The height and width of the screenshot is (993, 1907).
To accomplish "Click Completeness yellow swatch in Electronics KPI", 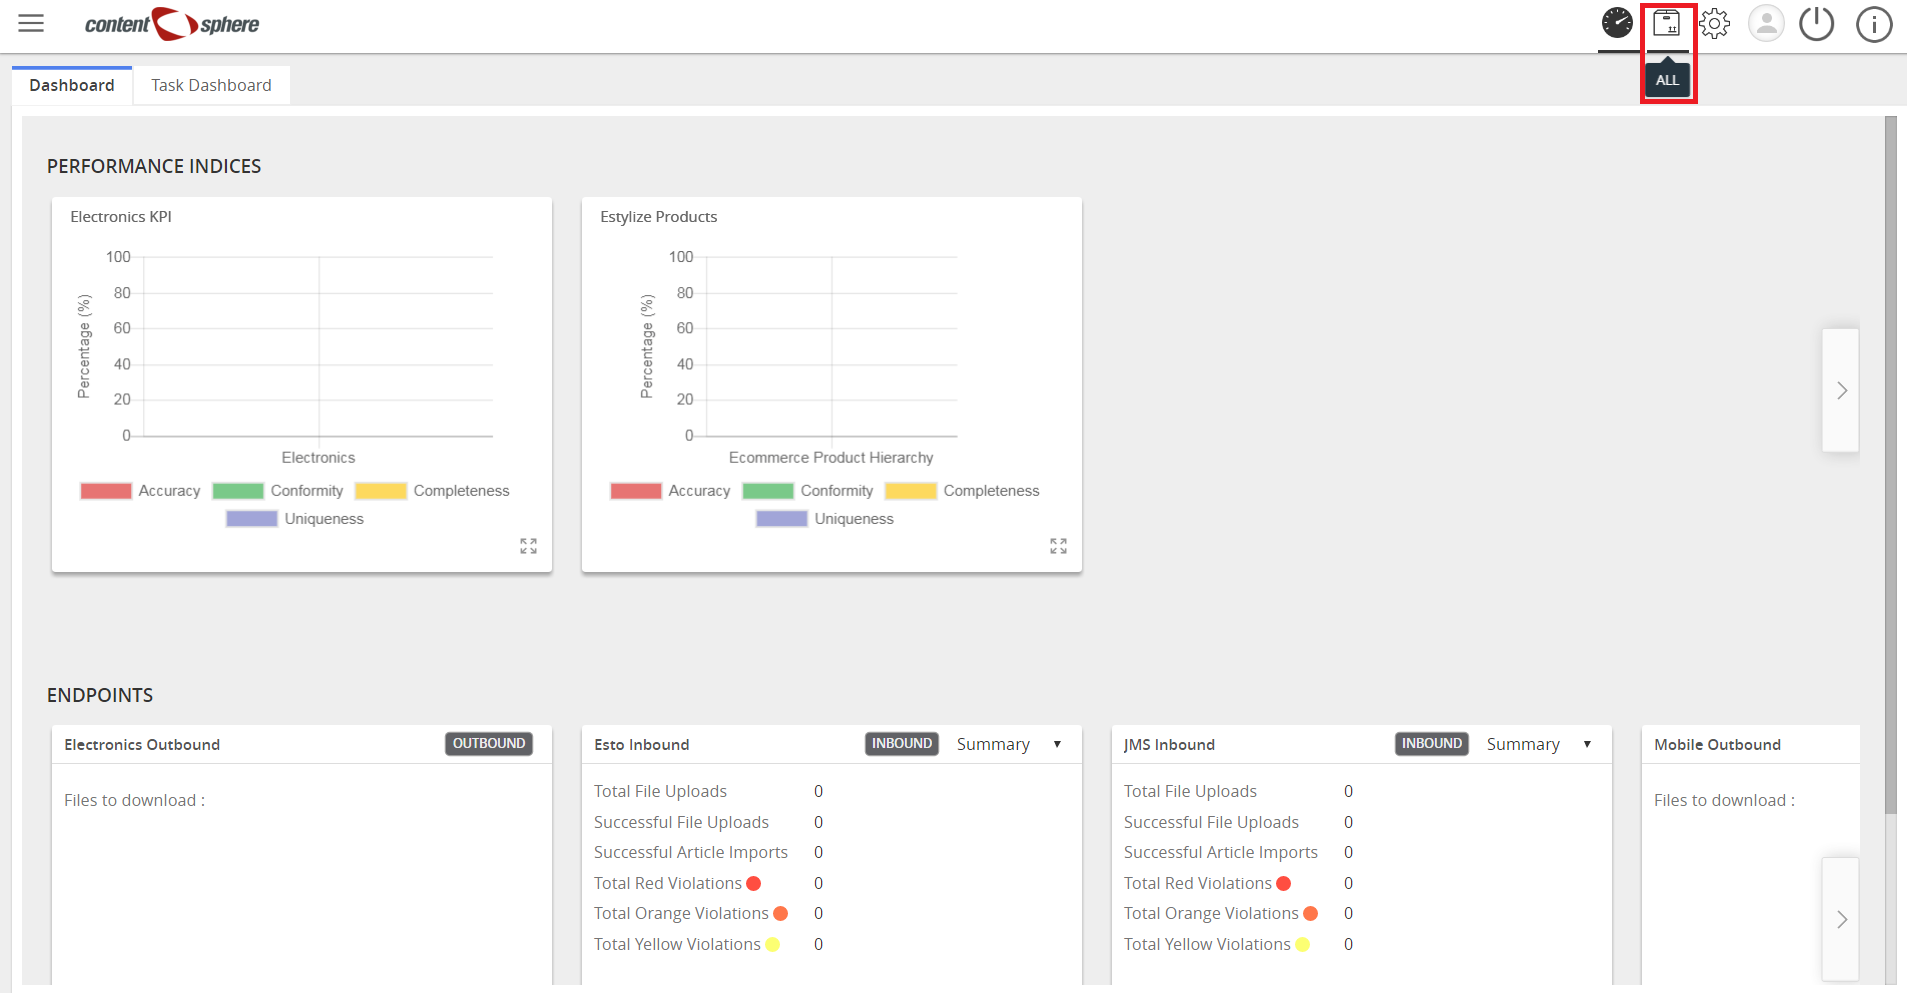I will 381,491.
